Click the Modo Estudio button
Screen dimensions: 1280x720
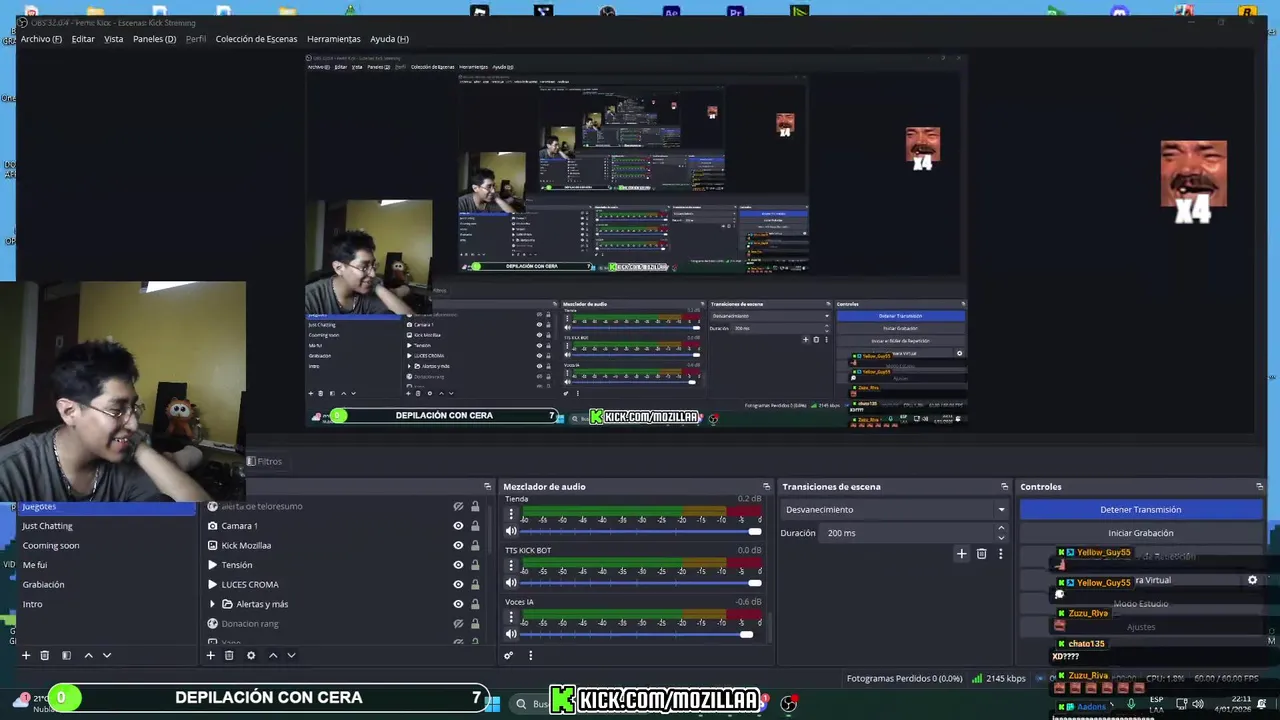[x=1141, y=604]
